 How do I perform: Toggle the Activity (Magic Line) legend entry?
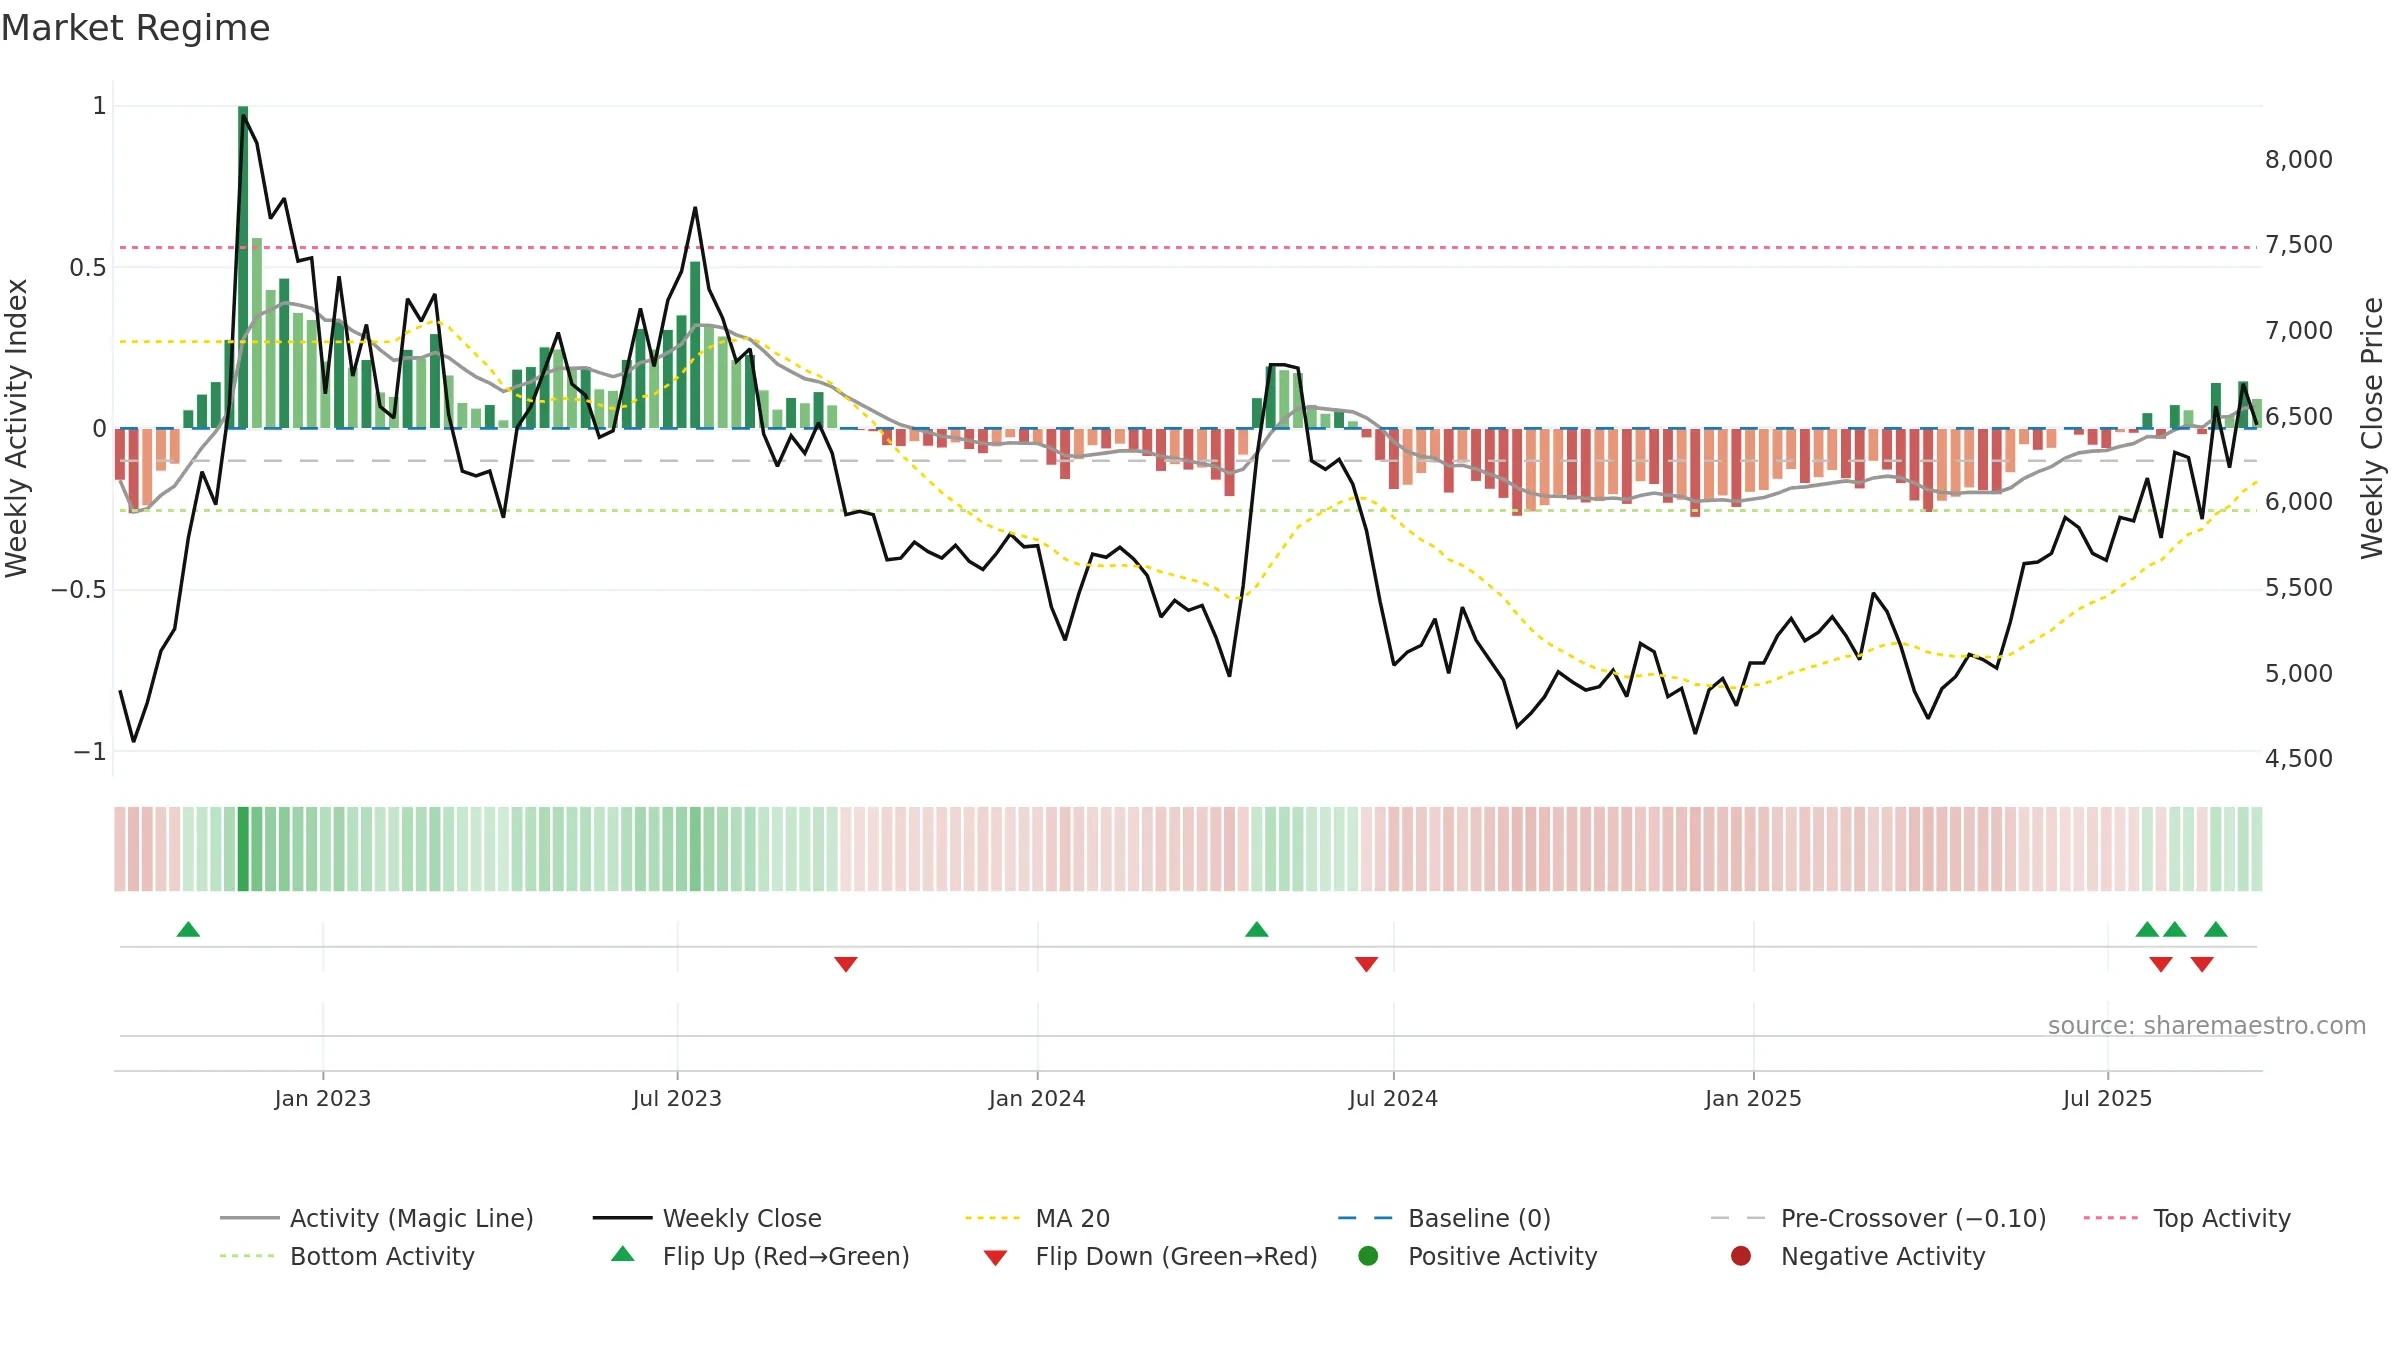[377, 1218]
